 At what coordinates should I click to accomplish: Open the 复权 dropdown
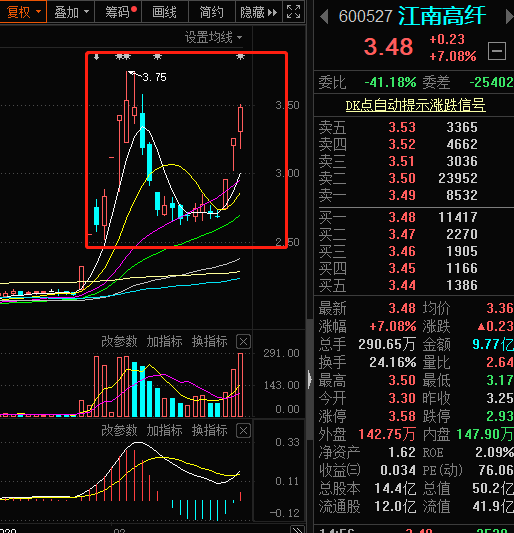23,12
